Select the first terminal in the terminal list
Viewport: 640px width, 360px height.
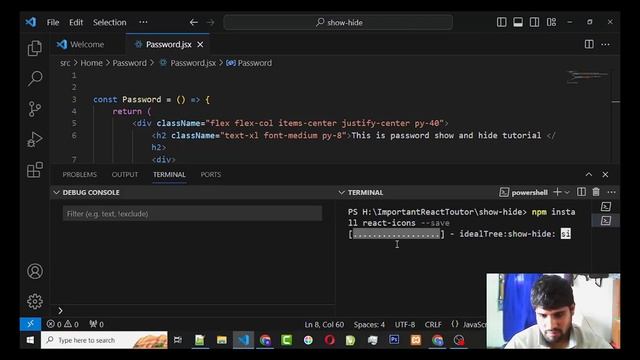[x=606, y=207]
